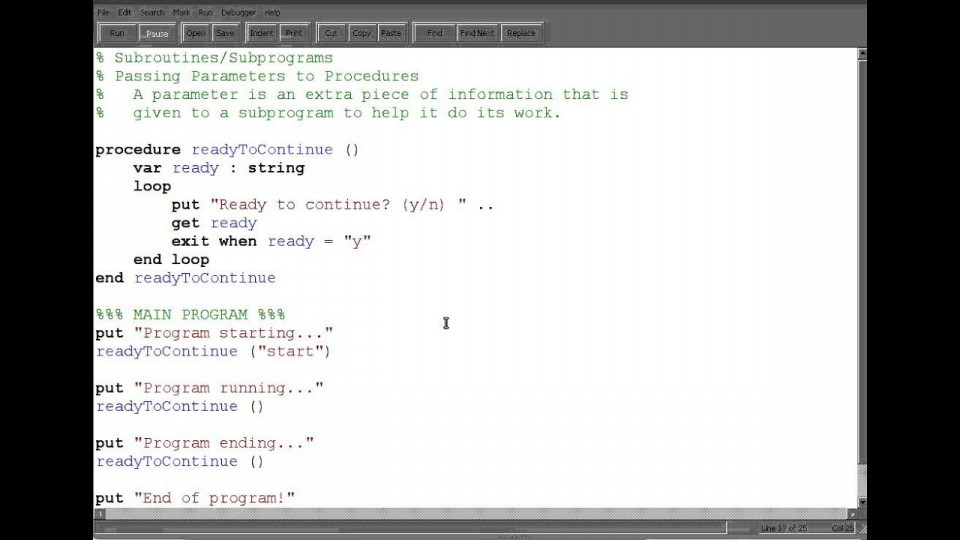960x540 pixels.
Task: Click the line 'end readyToContinue'
Action: (x=186, y=279)
